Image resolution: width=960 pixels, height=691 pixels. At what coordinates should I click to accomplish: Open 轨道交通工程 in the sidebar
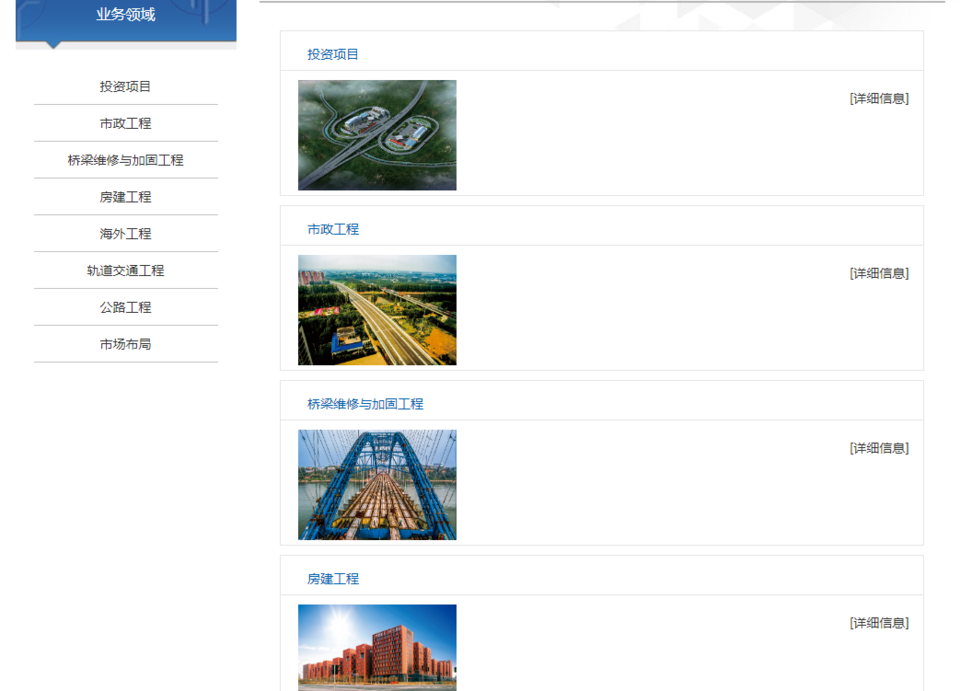click(126, 270)
